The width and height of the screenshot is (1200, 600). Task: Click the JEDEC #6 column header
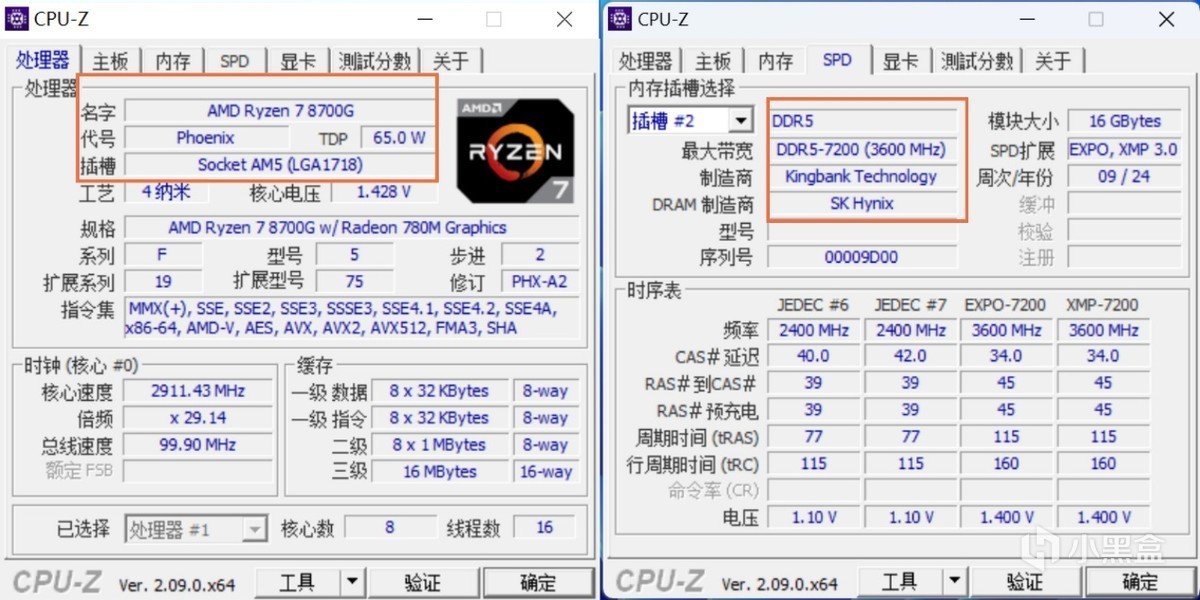812,305
